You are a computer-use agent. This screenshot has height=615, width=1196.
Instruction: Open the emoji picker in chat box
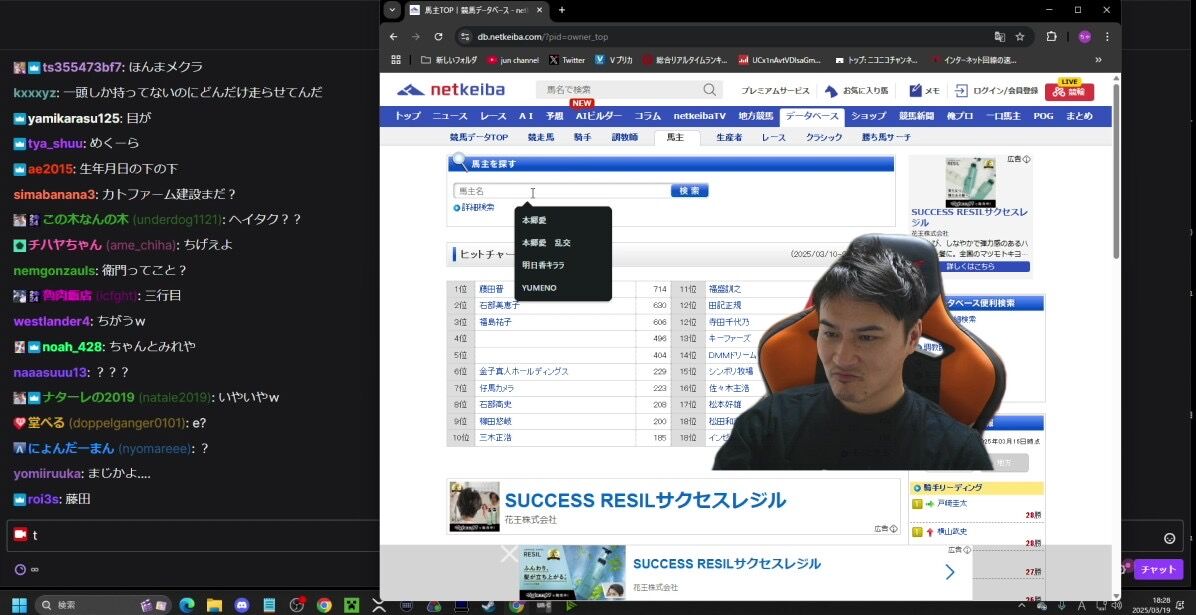[1169, 538]
